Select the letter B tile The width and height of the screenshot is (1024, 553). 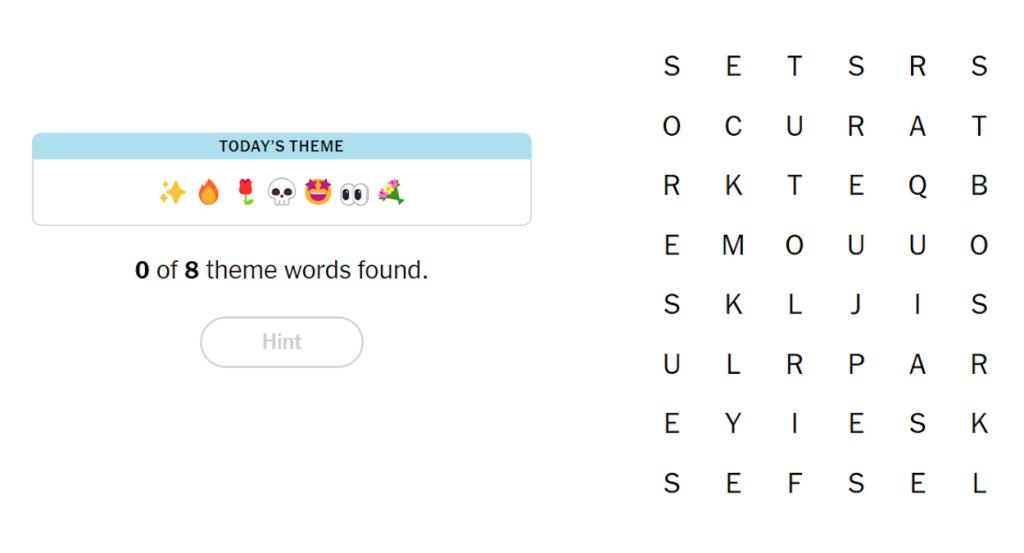click(979, 185)
